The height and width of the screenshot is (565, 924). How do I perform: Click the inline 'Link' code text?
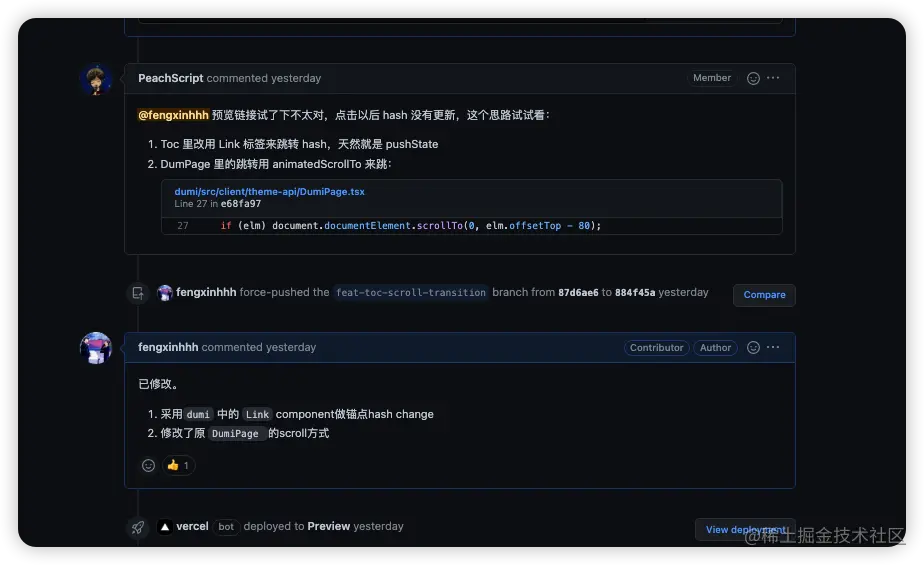point(257,415)
